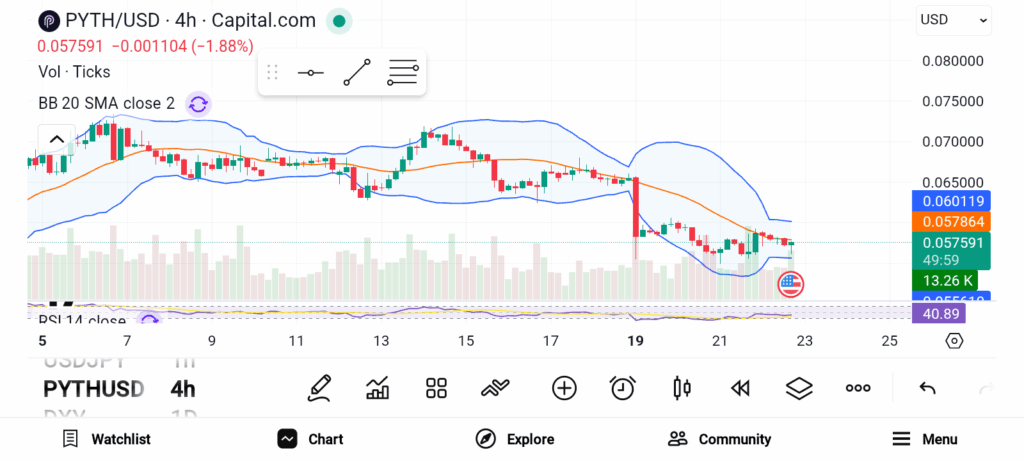Change chart type via candlestick icon

click(682, 388)
